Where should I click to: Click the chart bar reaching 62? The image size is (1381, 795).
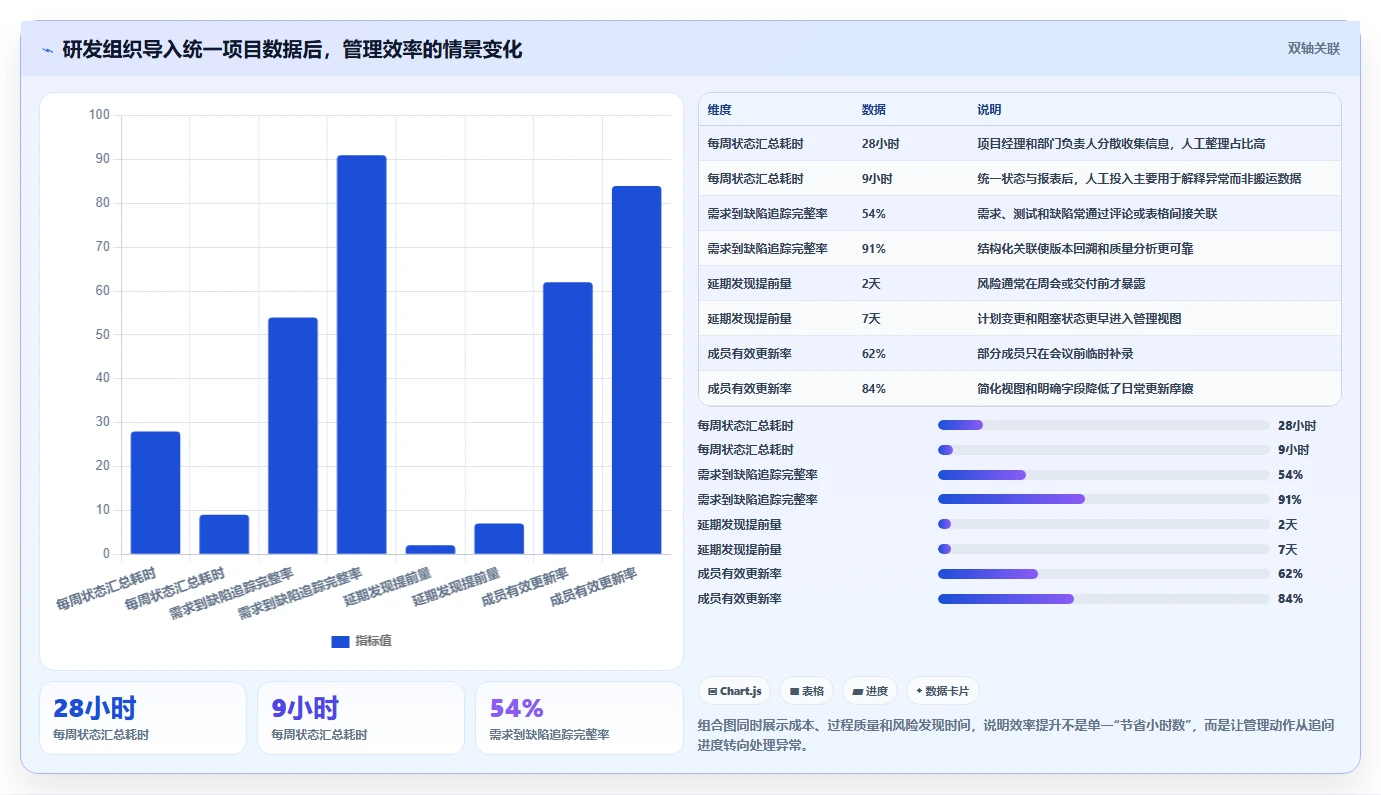(568, 418)
